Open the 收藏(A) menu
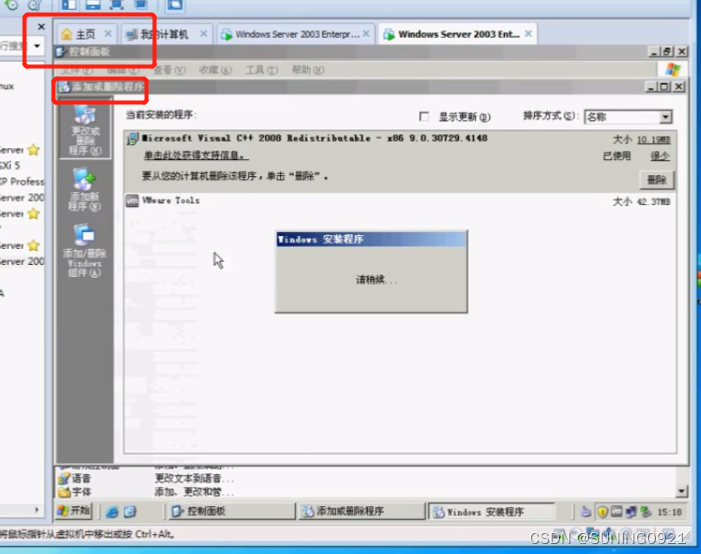701x554 pixels. (x=215, y=70)
